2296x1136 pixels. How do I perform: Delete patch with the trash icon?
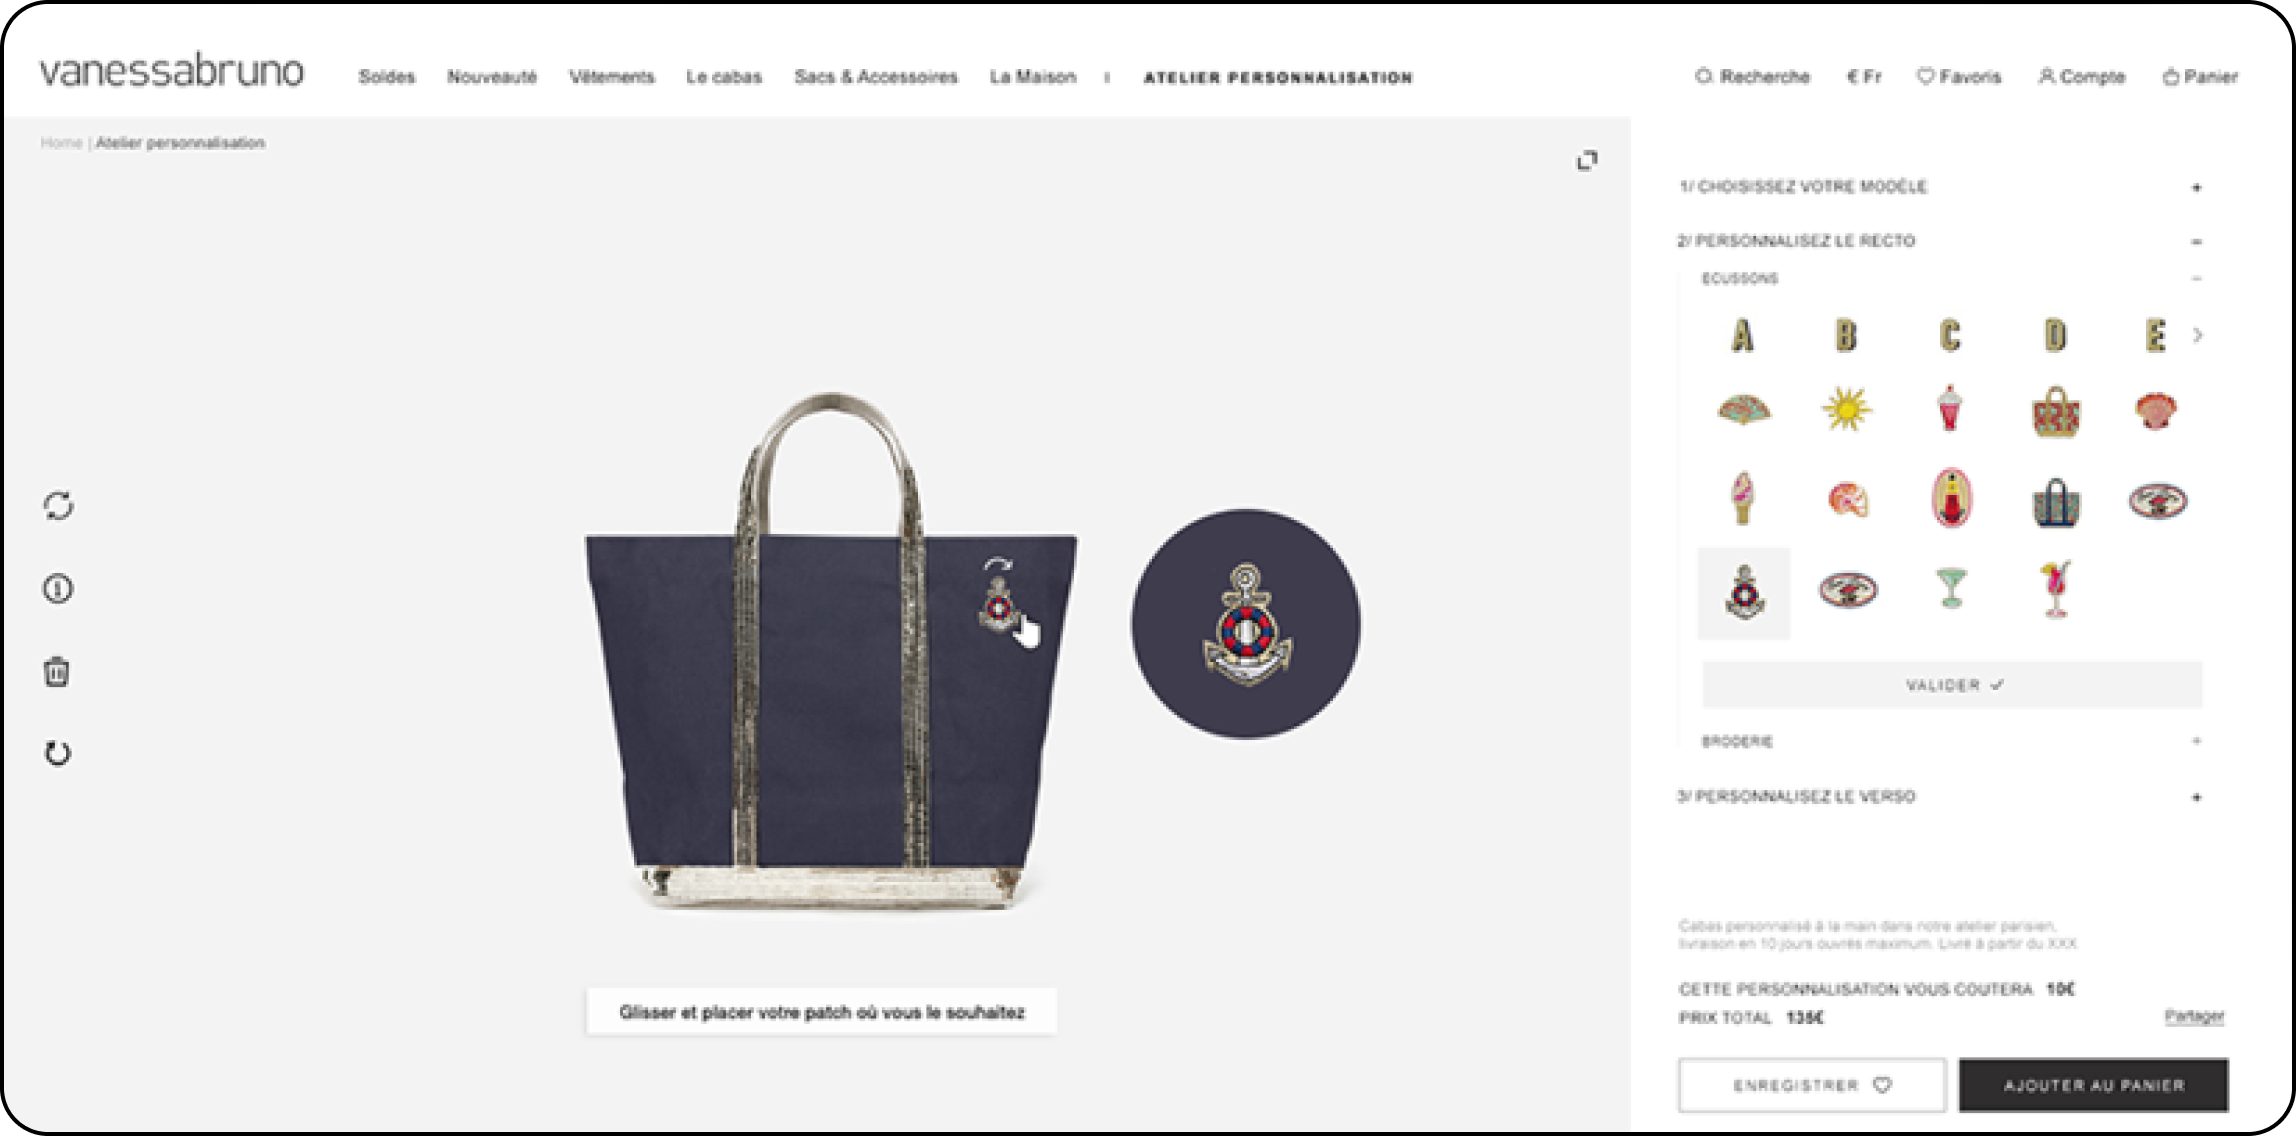click(57, 672)
